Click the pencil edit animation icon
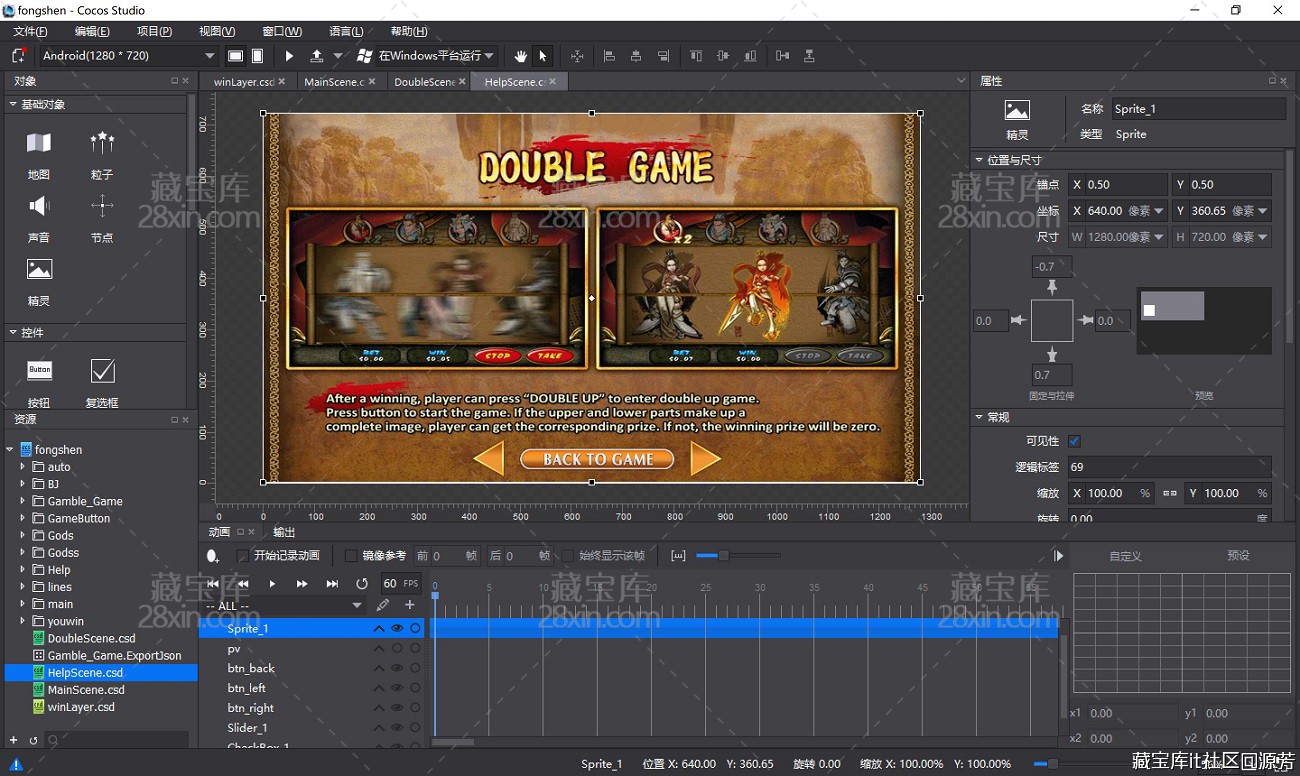 coord(383,605)
